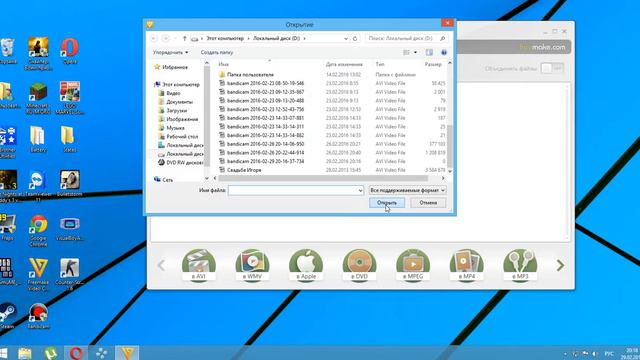This screenshot has height=360, width=640.
Task: Click Создать папку to create a folder
Action: (x=217, y=52)
